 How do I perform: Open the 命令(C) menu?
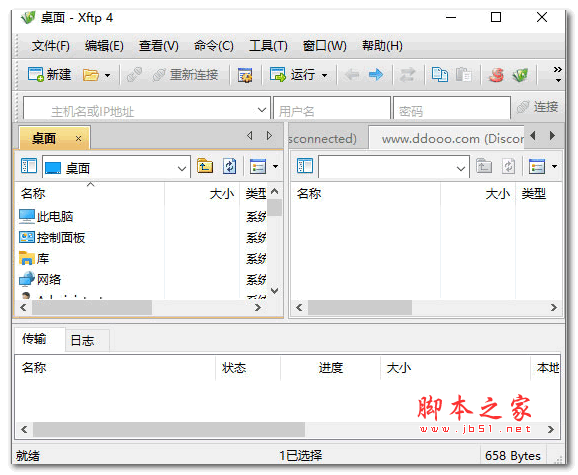pyautogui.click(x=214, y=46)
